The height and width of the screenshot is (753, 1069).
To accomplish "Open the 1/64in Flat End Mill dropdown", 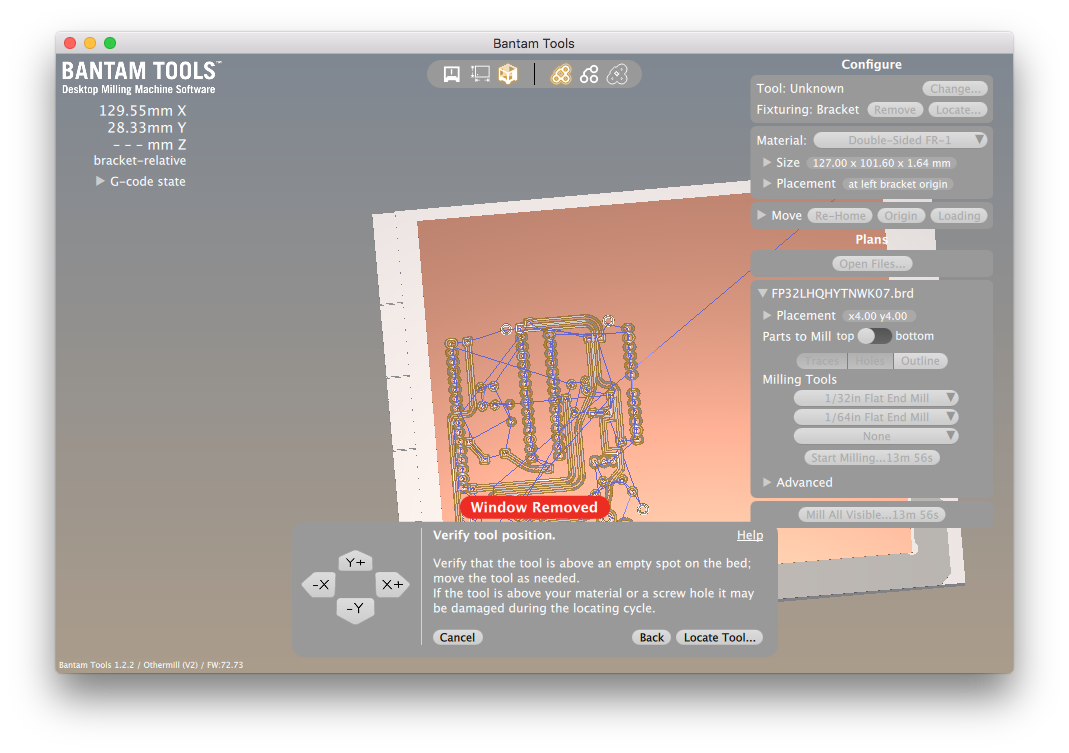I will 876,417.
